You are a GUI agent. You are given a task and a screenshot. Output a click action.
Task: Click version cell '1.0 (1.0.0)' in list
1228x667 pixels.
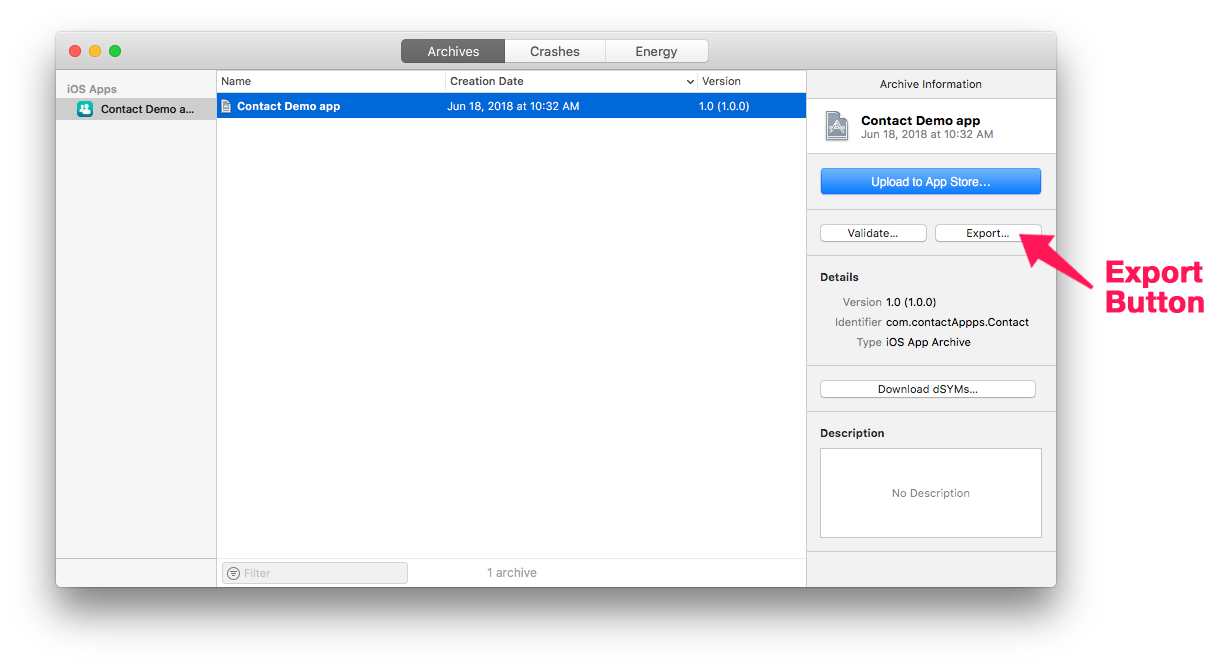point(724,106)
